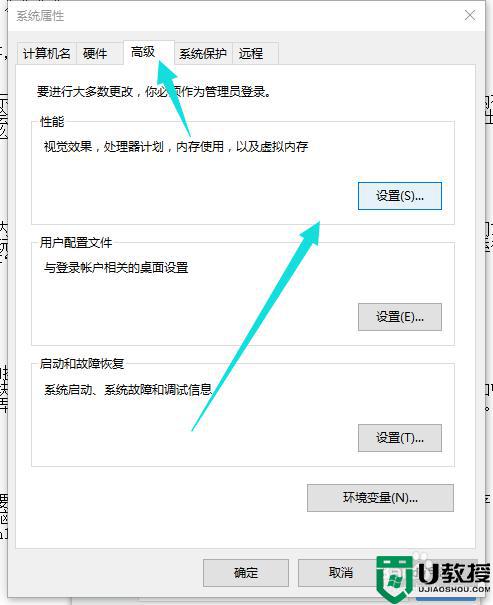Screen dimensions: 493x605
Task: Switch to the 远程 tab
Action: click(x=255, y=53)
